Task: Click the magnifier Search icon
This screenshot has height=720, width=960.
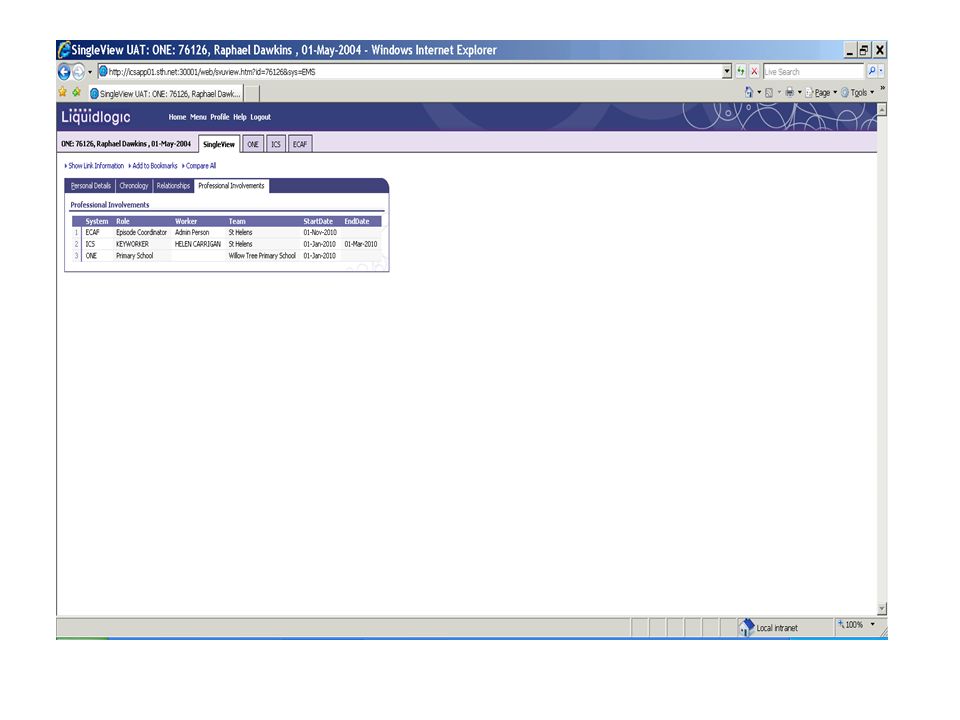Action: coord(871,72)
